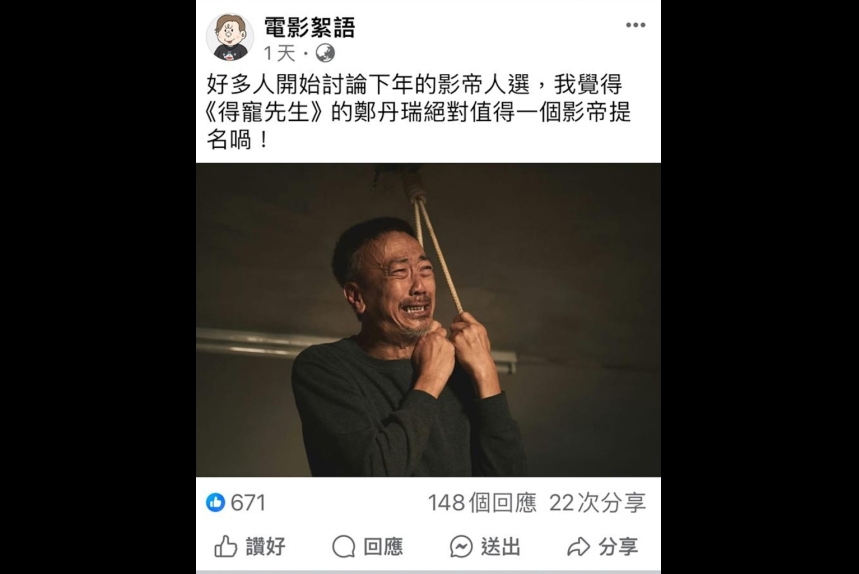Tap the Messenger 送出 icon
The height and width of the screenshot is (574, 859).
[x=461, y=547]
